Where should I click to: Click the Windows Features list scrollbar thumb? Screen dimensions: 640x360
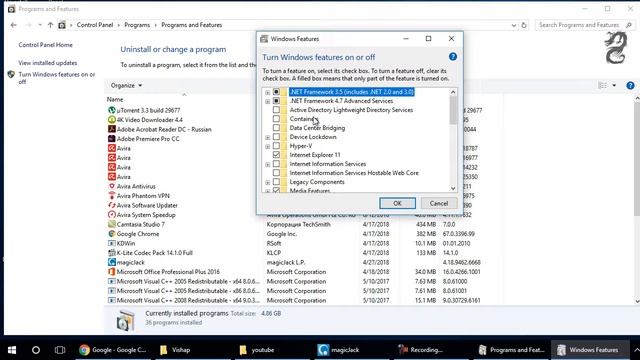tap(453, 110)
